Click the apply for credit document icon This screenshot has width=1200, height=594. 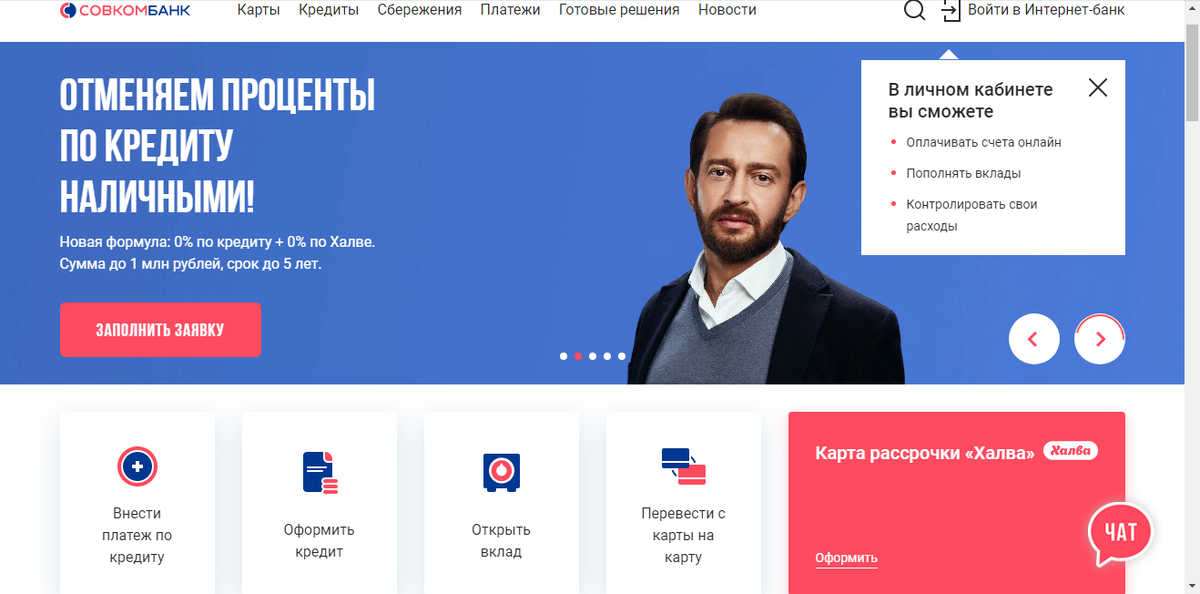320,472
